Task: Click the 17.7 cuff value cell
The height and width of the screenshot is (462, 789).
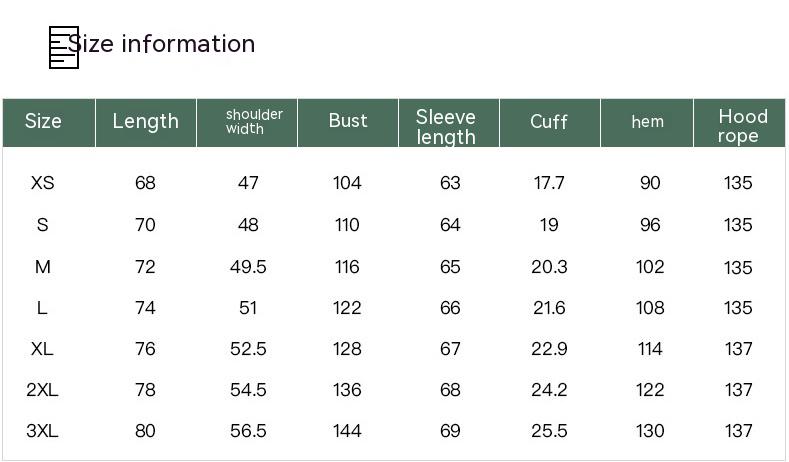Action: point(549,183)
